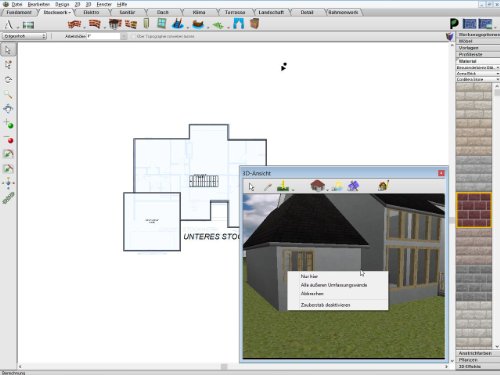
Task: Expand the third material dropdown above brick swatches
Action: 477,79
